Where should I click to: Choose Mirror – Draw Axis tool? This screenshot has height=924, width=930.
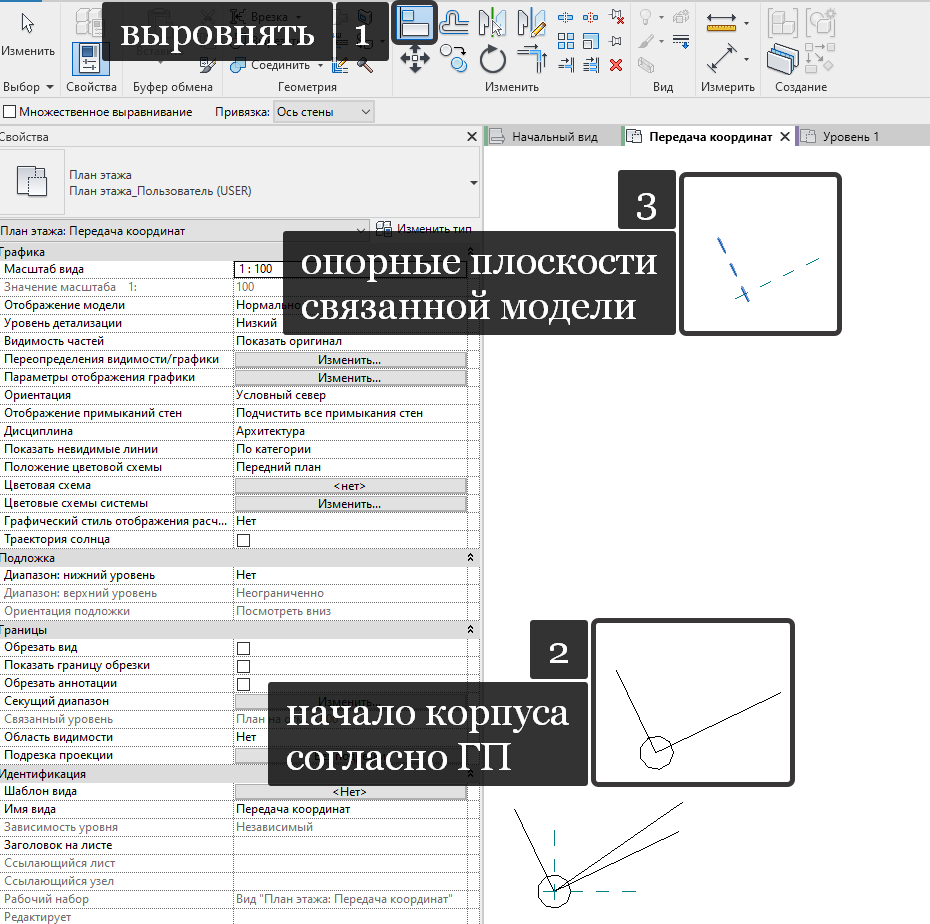(531, 23)
